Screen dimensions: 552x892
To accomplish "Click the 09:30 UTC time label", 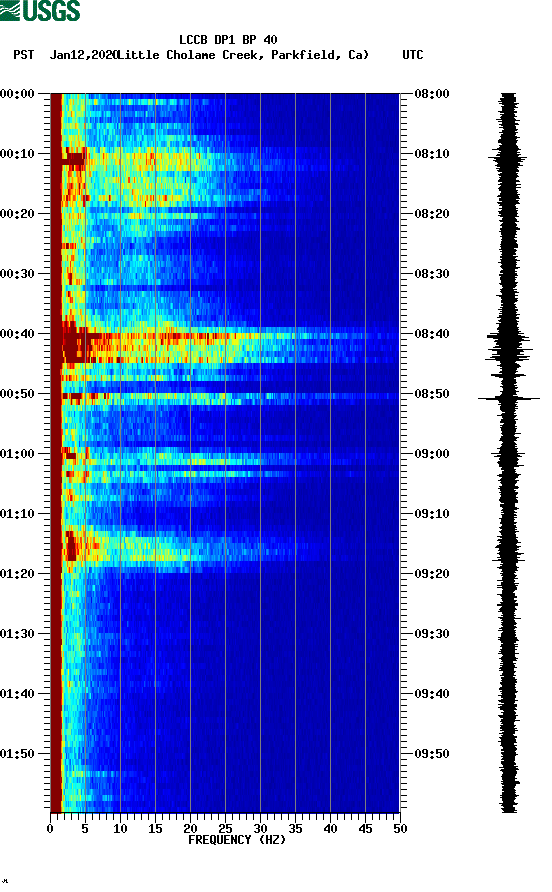I will click(432, 634).
